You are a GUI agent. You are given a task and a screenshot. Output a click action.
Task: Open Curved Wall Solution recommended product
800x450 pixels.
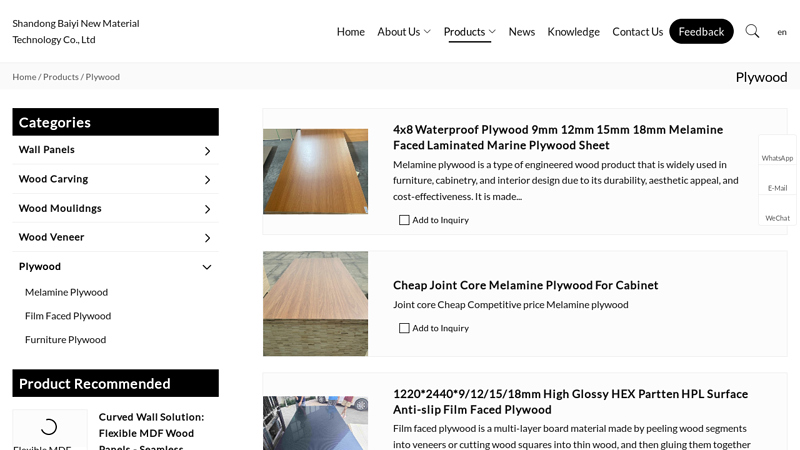click(151, 432)
